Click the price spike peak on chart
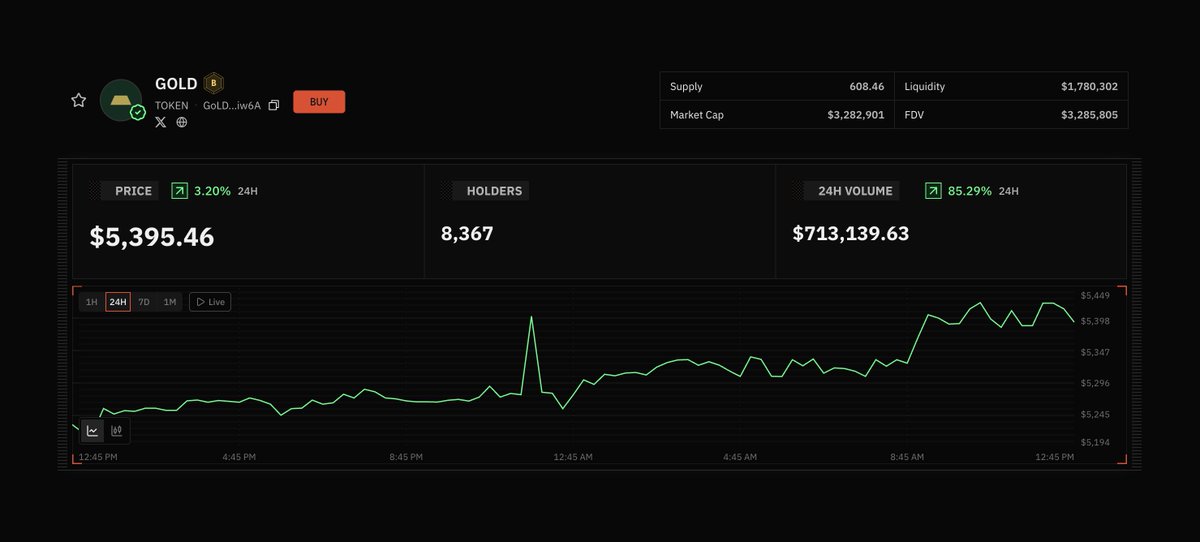The width and height of the screenshot is (1200, 542). [531, 318]
